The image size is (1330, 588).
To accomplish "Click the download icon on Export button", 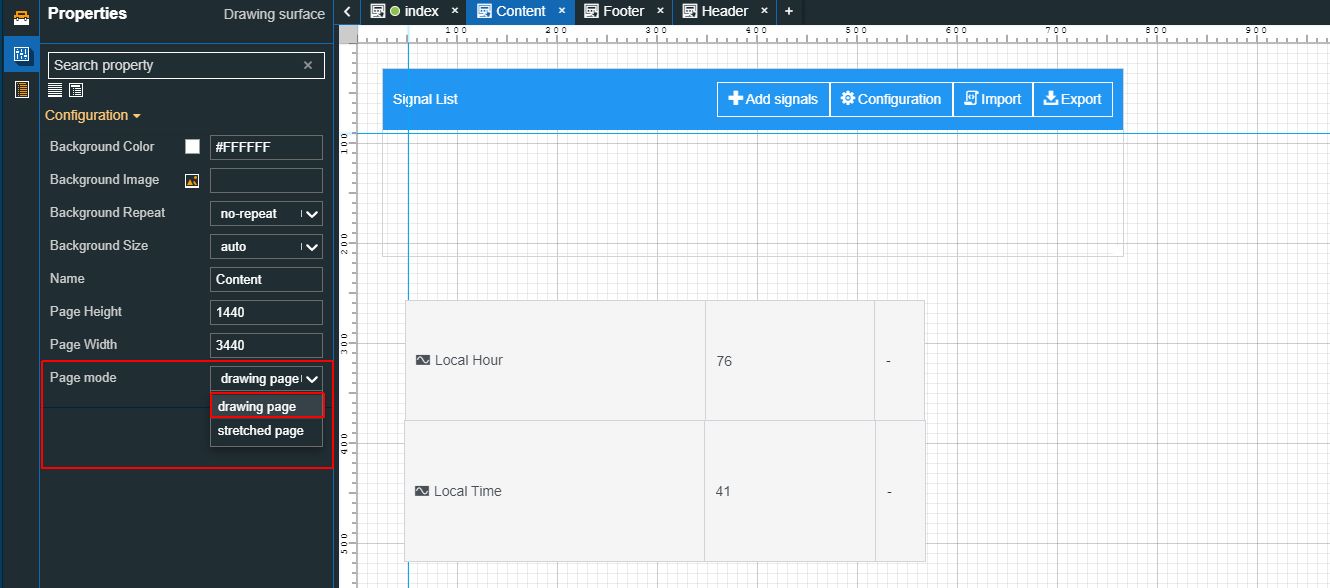I will [x=1050, y=99].
